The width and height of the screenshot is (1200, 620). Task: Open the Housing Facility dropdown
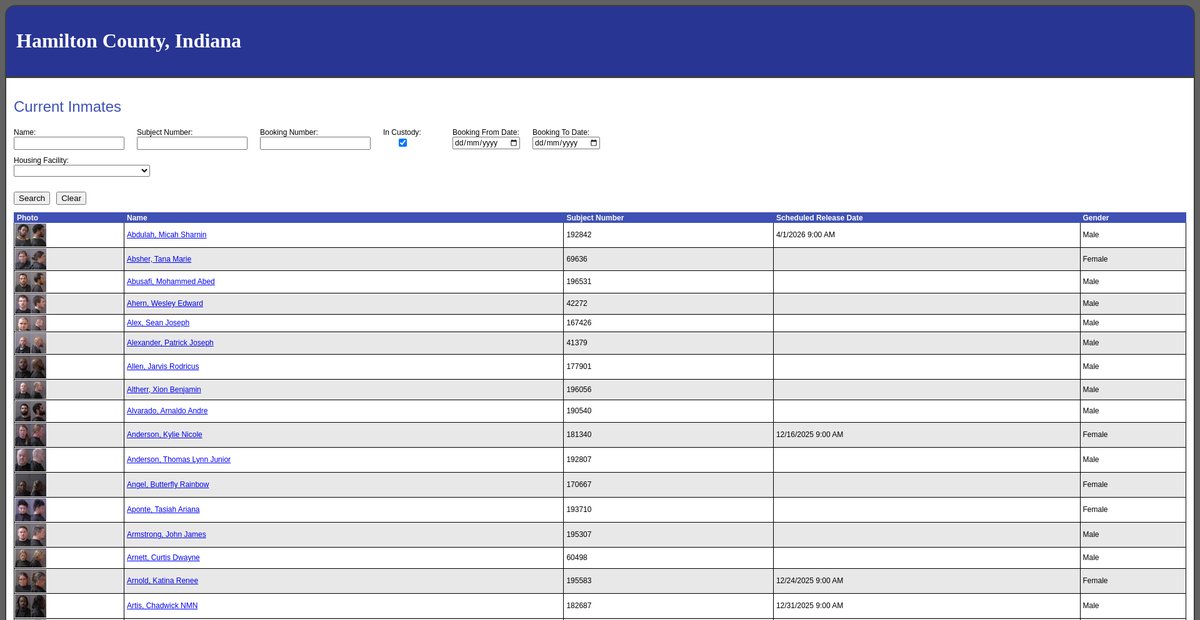click(82, 171)
